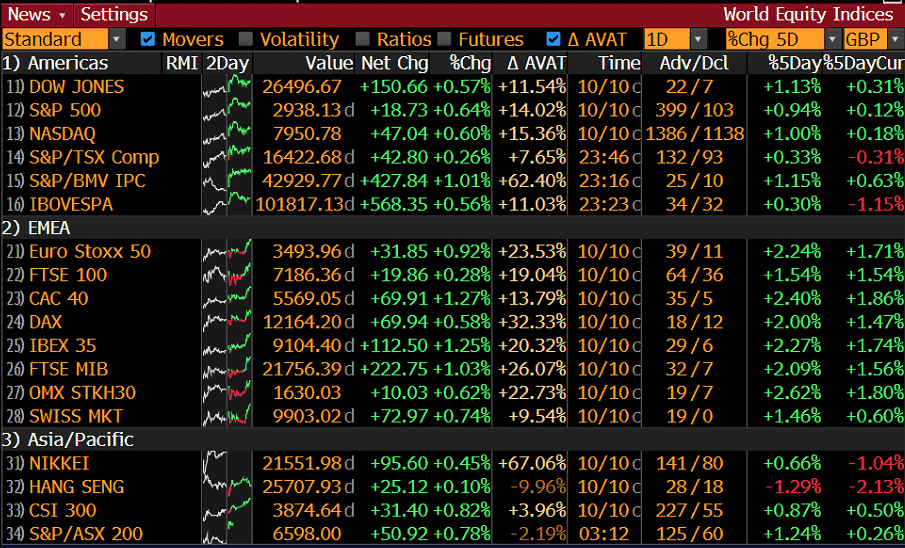The width and height of the screenshot is (905, 548).
Task: Click the IBOVESPA value 101817.13
Action: pyautogui.click(x=299, y=204)
